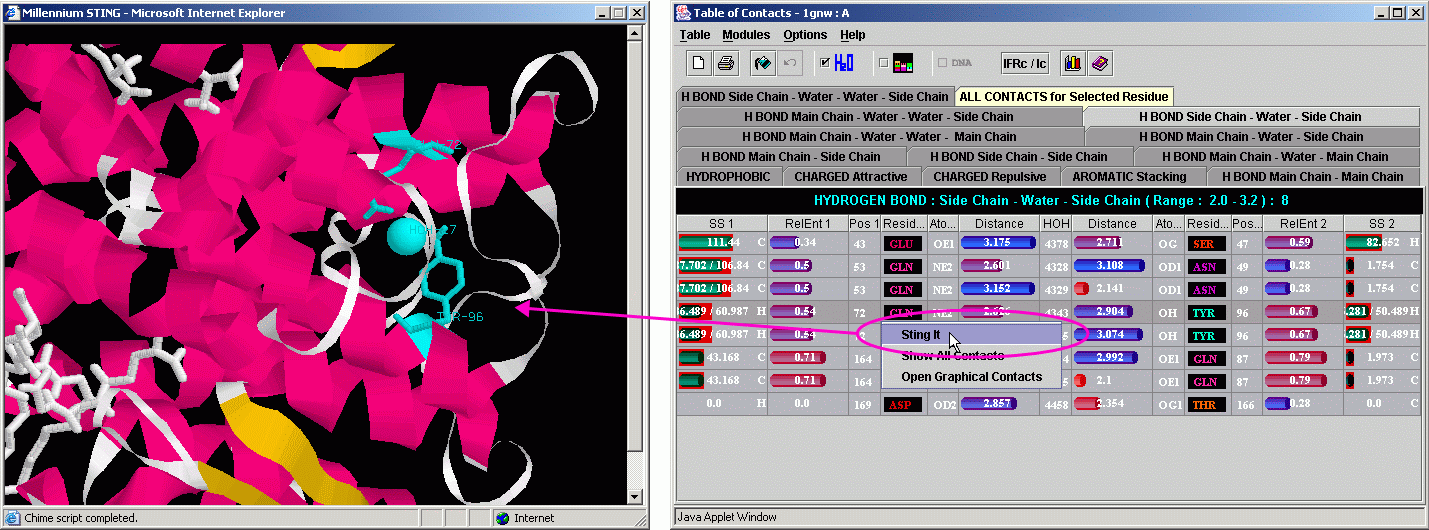Click the new blank table icon
Screen dimensions: 1429x530
pos(699,63)
